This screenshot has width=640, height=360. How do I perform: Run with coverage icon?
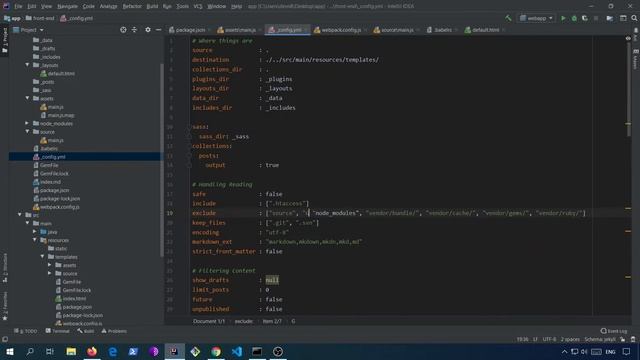point(585,18)
